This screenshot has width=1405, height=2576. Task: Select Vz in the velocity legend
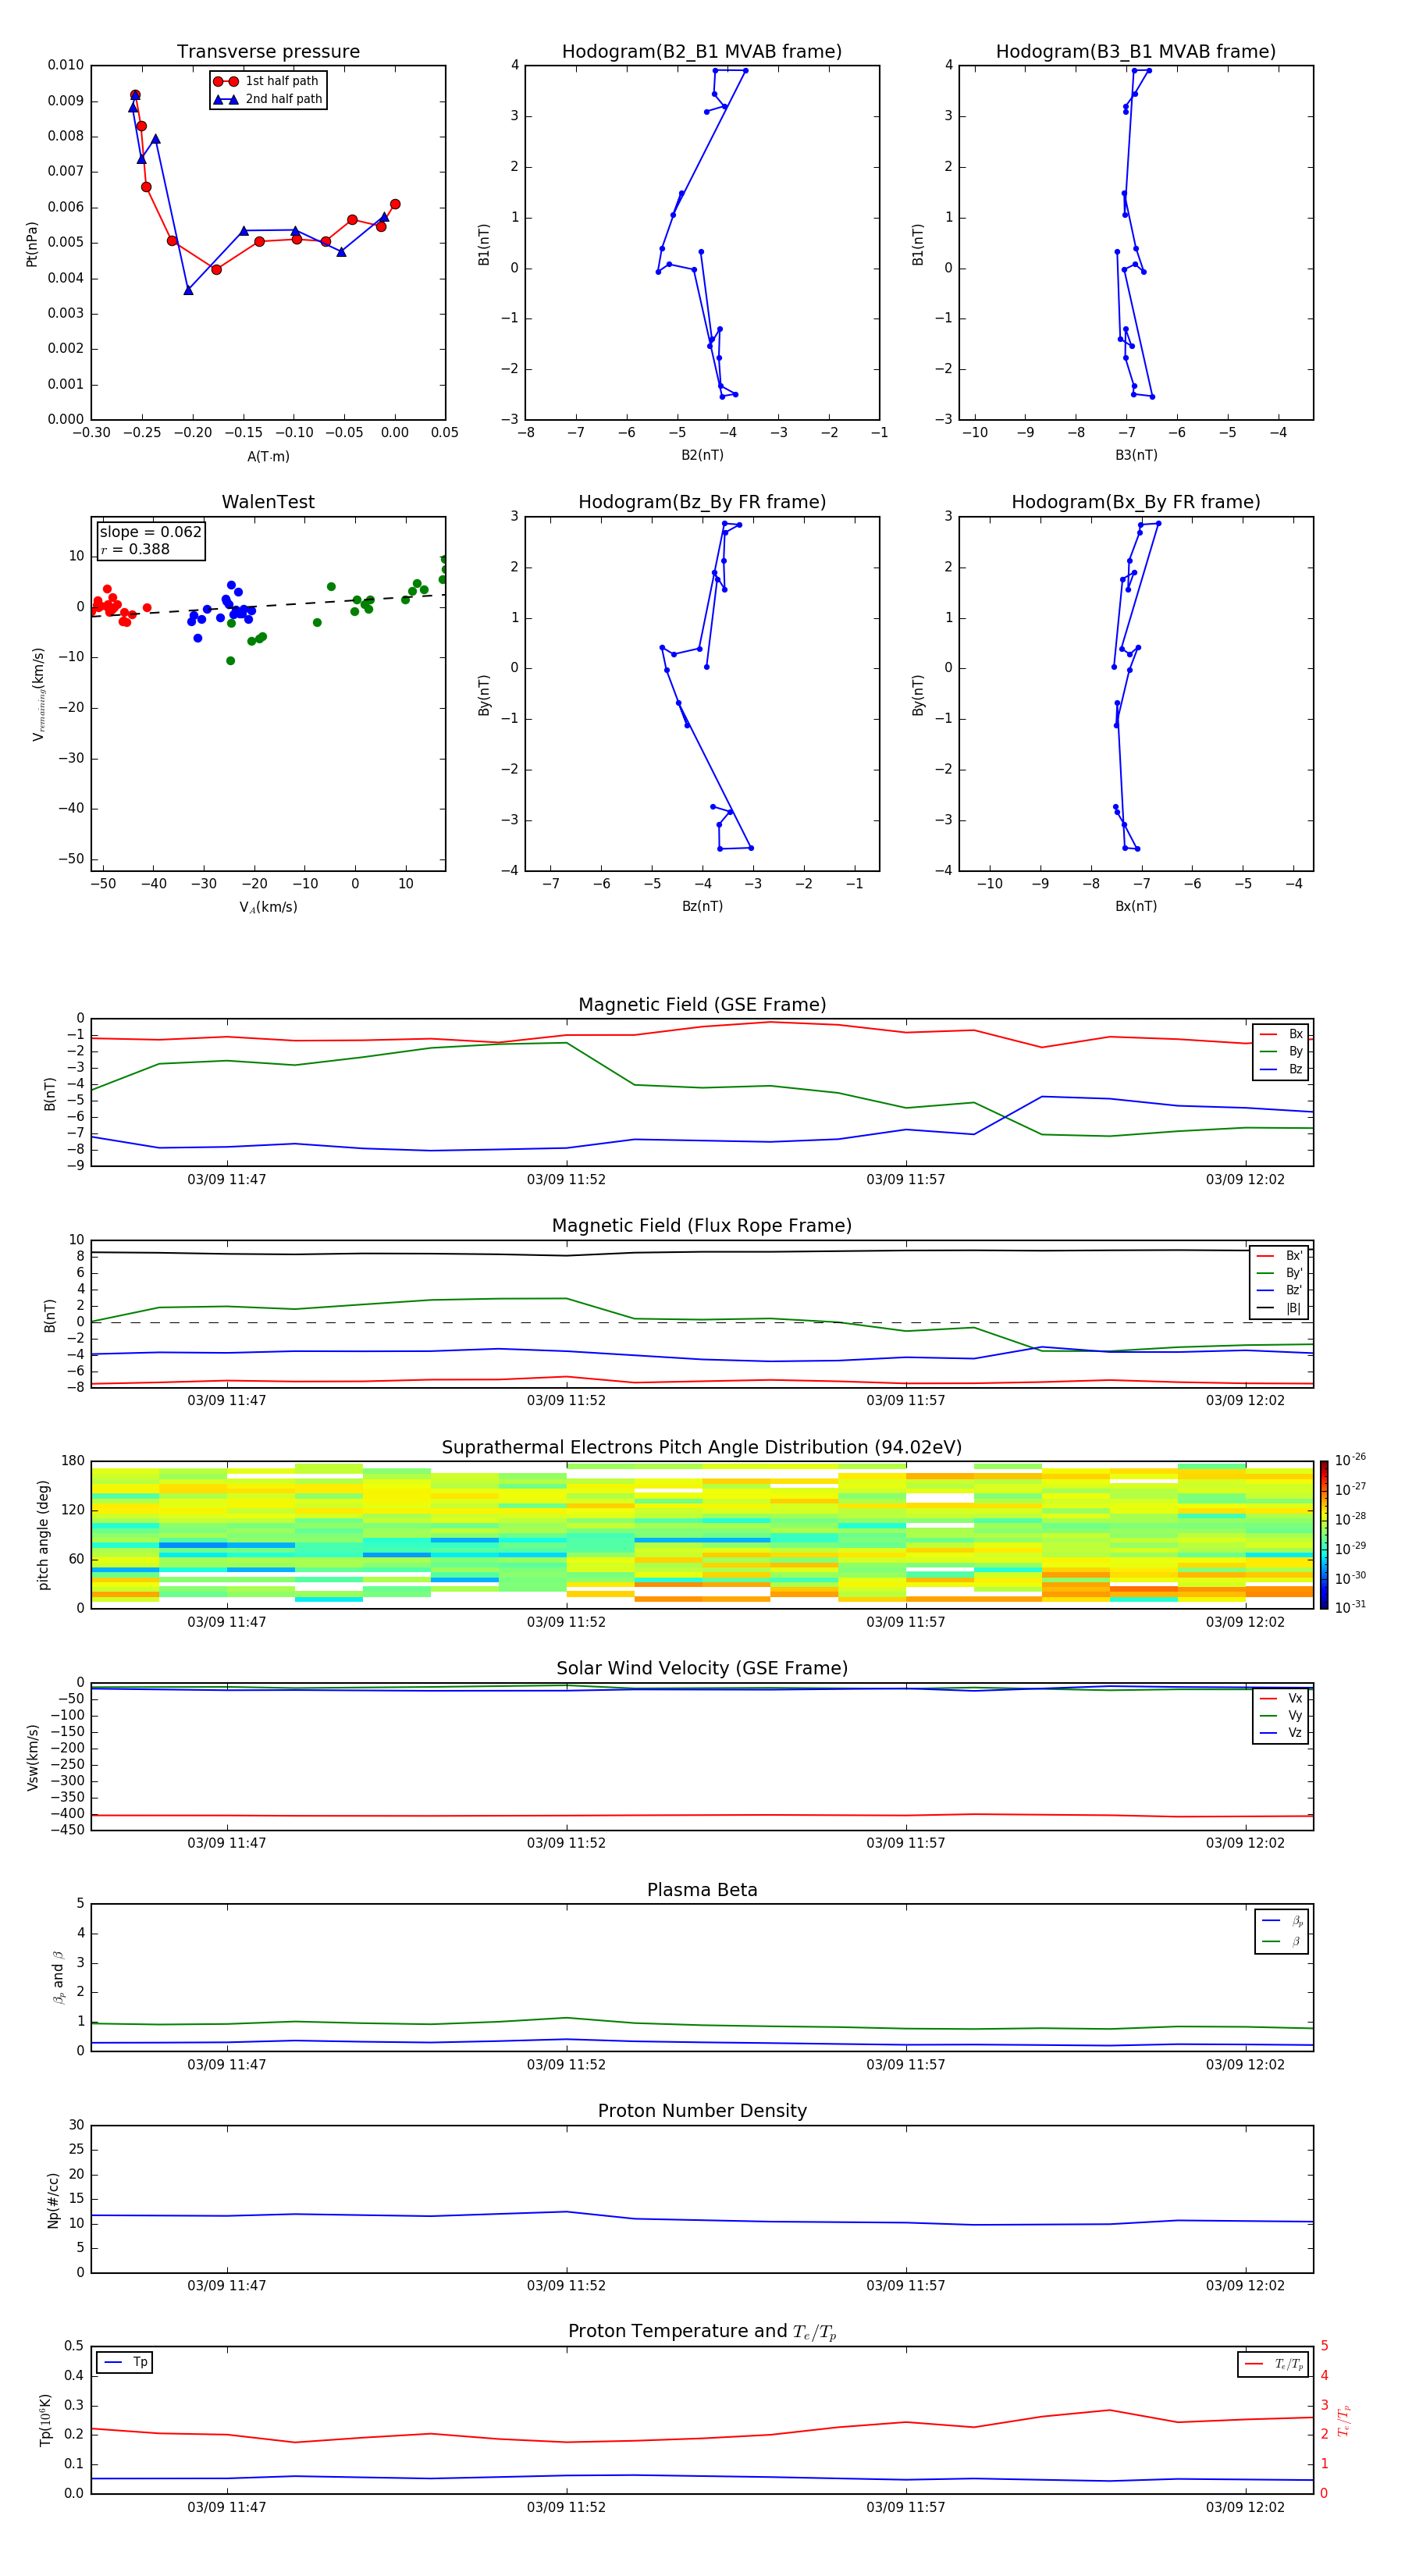click(x=1281, y=1733)
